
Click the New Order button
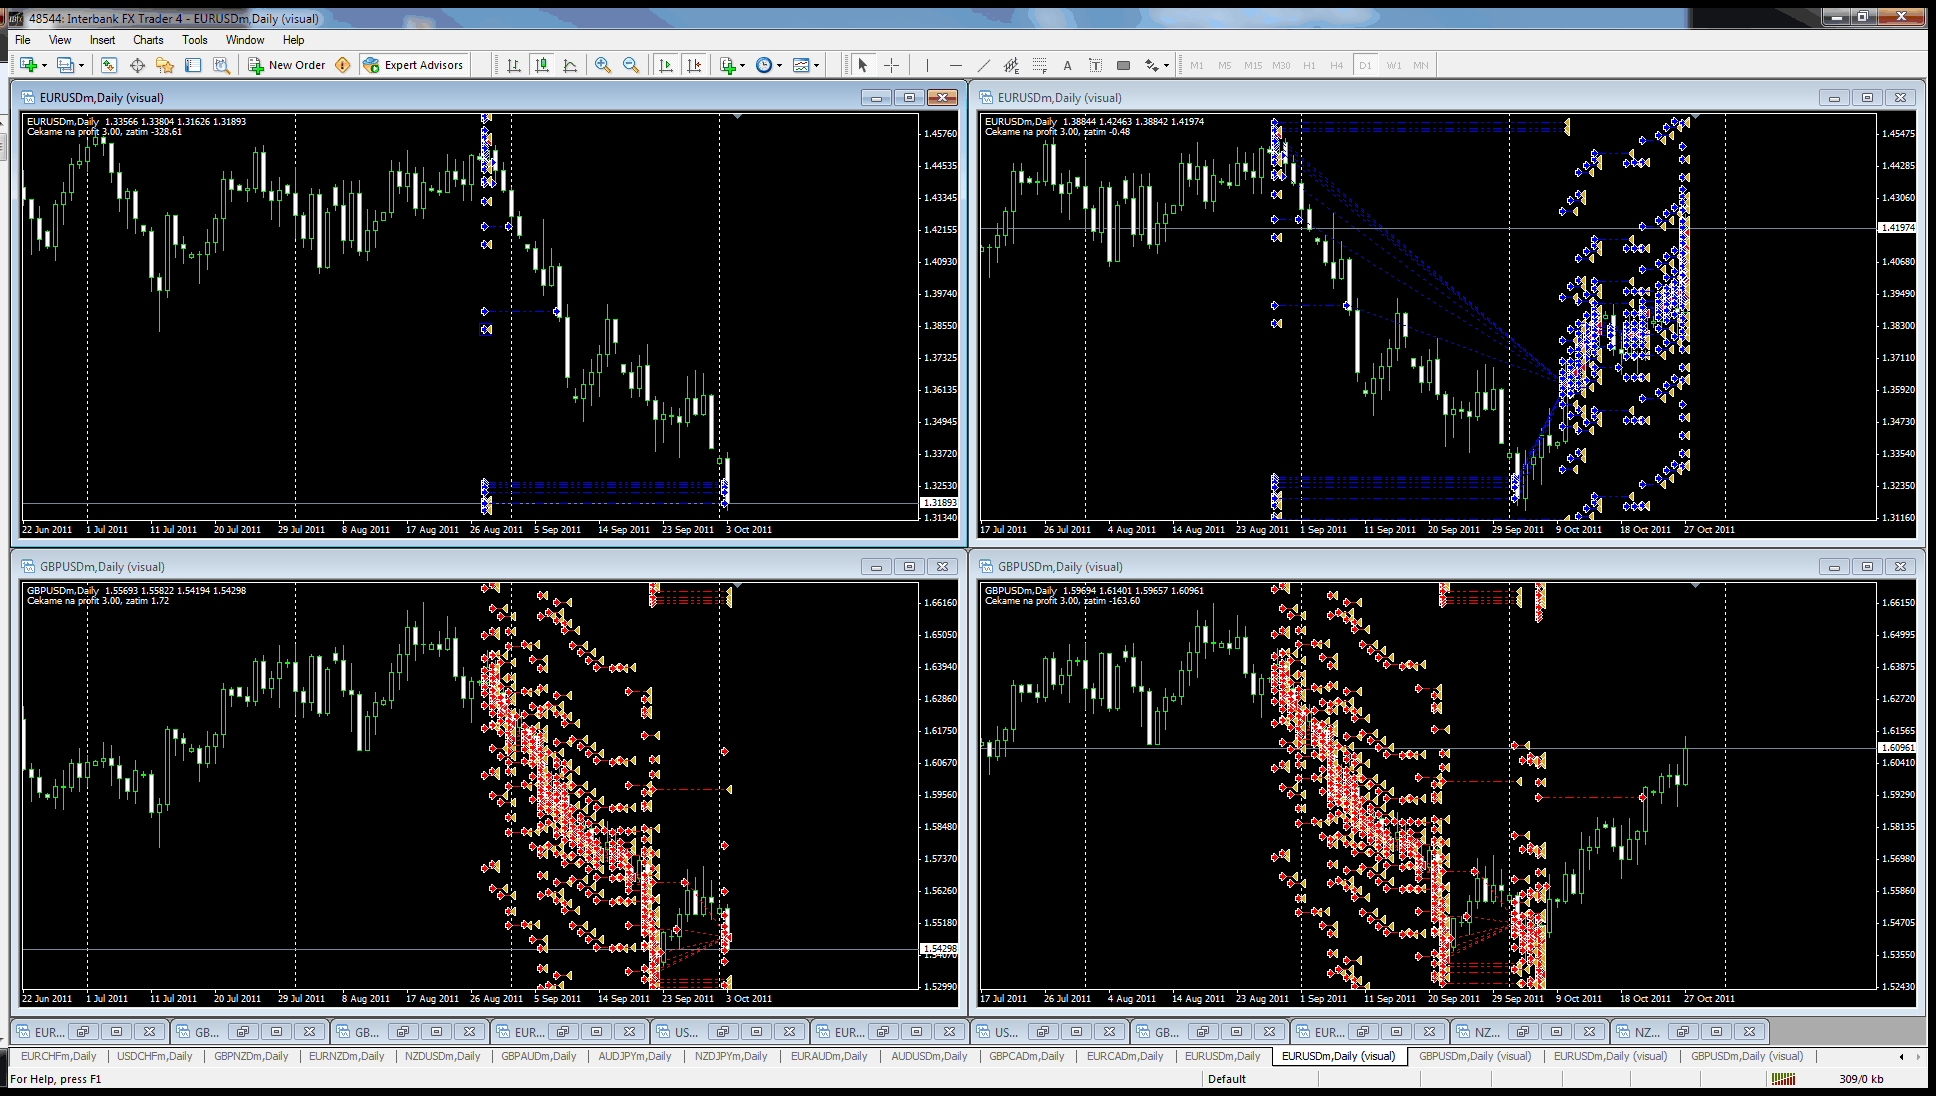coord(288,65)
